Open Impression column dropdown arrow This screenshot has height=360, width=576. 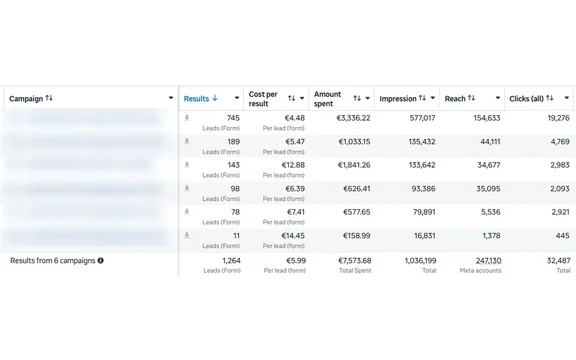pos(433,98)
